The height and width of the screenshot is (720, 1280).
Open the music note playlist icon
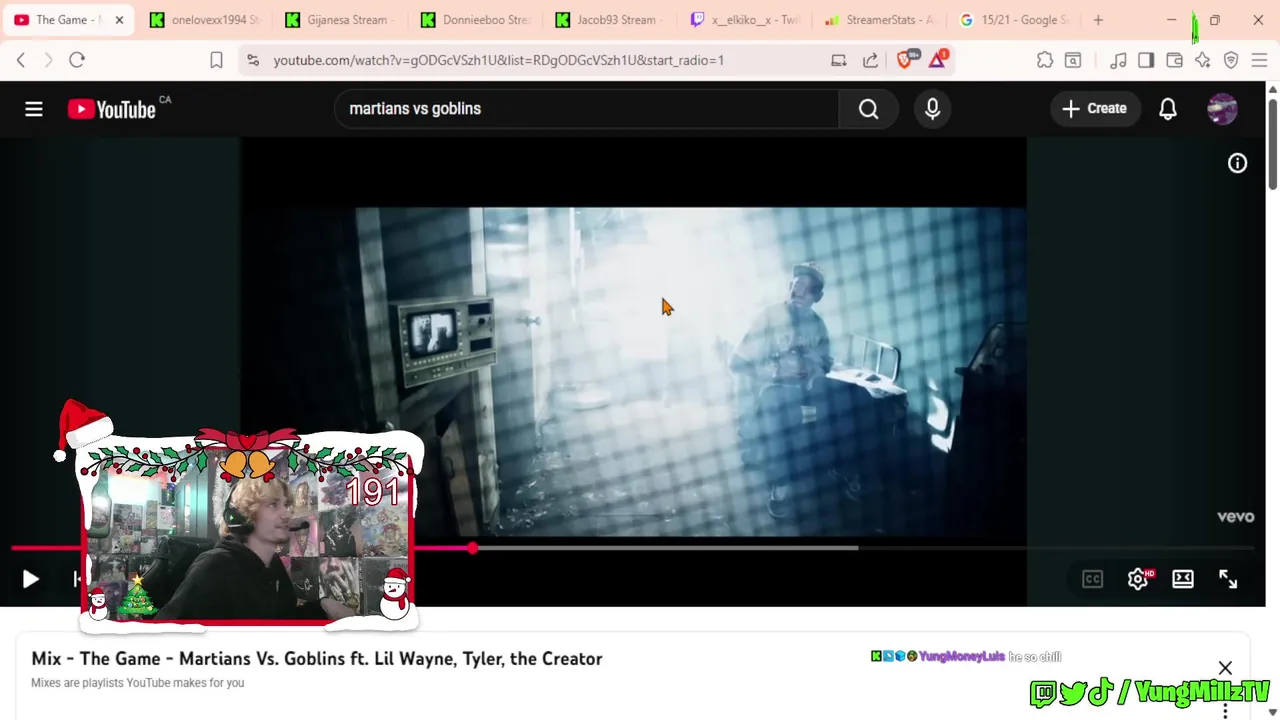(x=1118, y=60)
